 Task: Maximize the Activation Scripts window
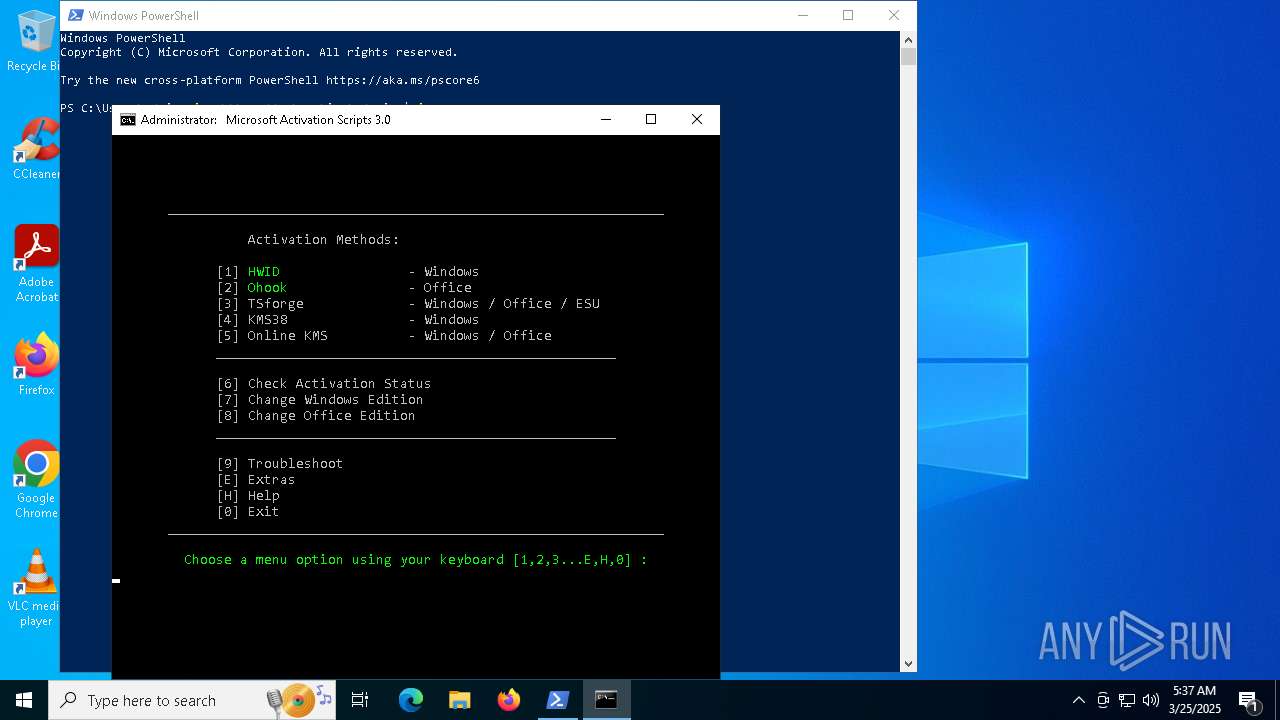pos(651,119)
